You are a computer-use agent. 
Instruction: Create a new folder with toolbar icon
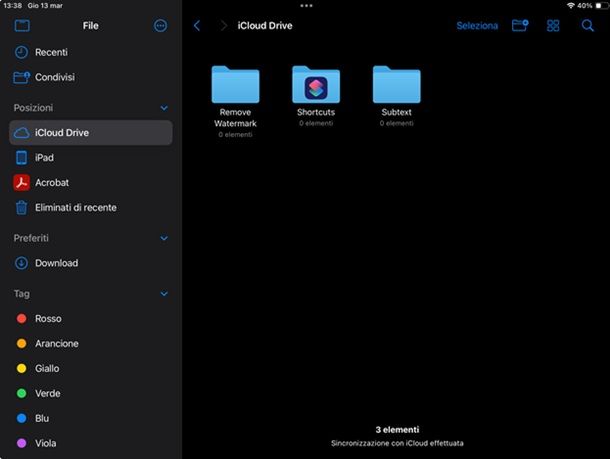point(520,26)
